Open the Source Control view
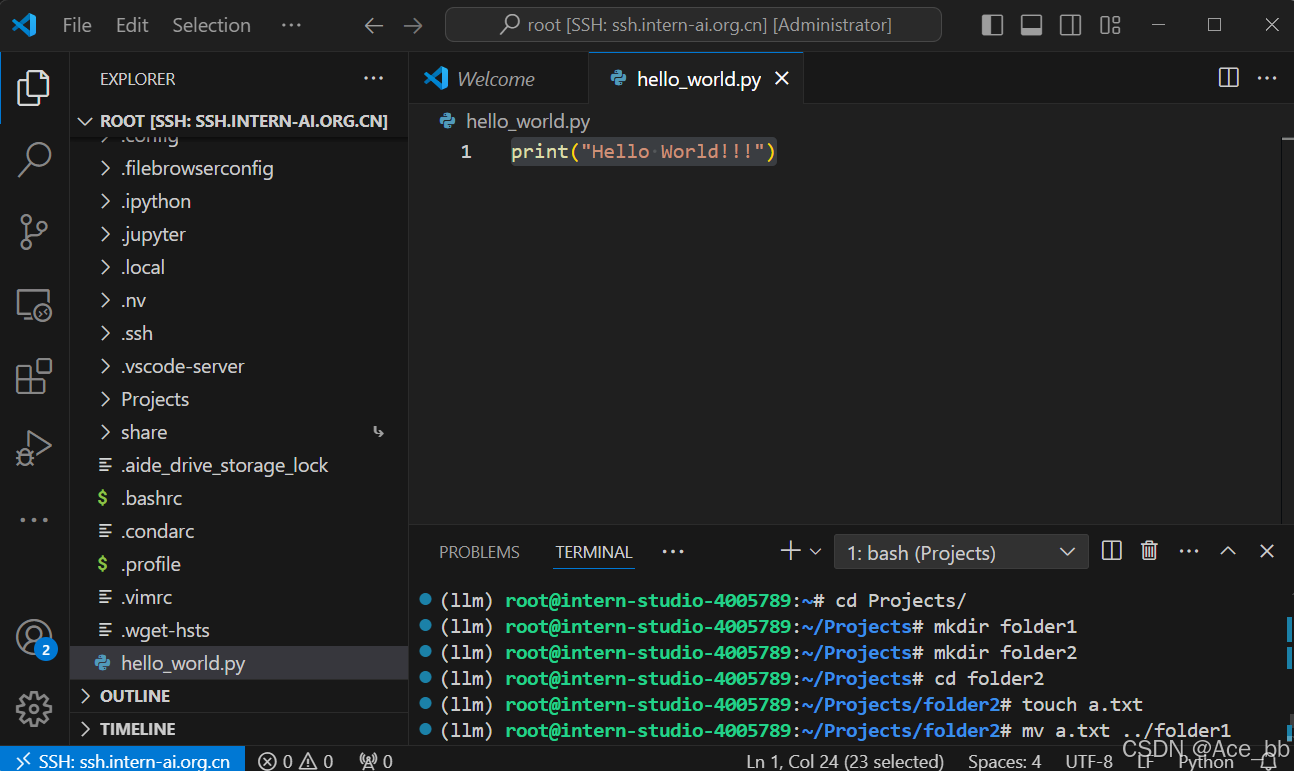 tap(34, 232)
